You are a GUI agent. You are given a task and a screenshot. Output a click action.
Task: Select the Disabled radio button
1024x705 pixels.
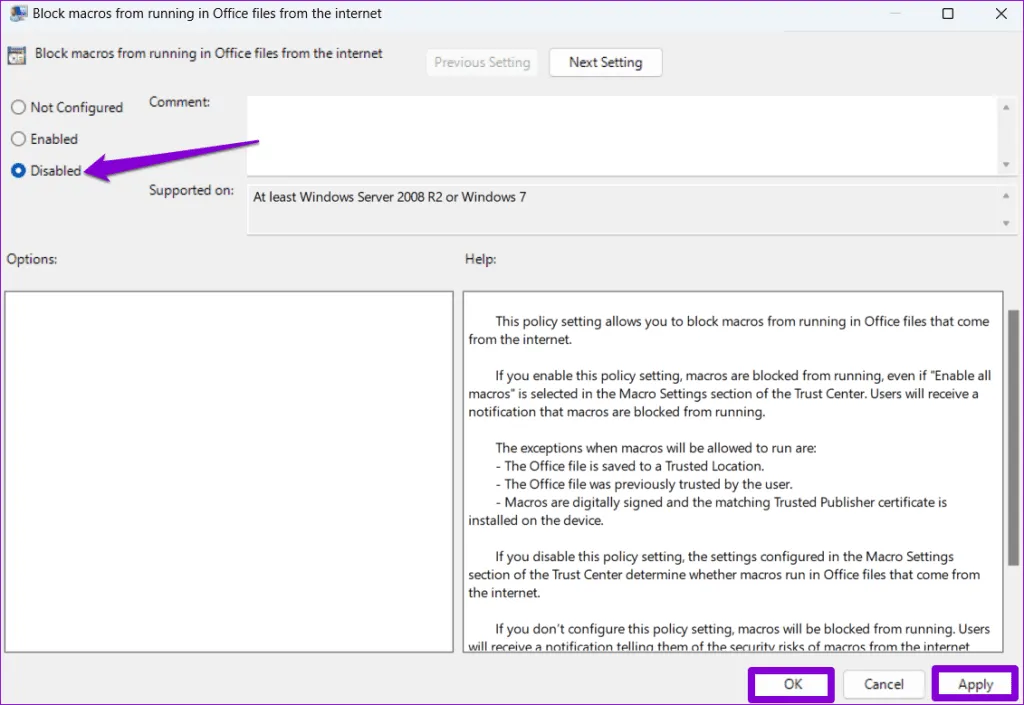pos(18,171)
